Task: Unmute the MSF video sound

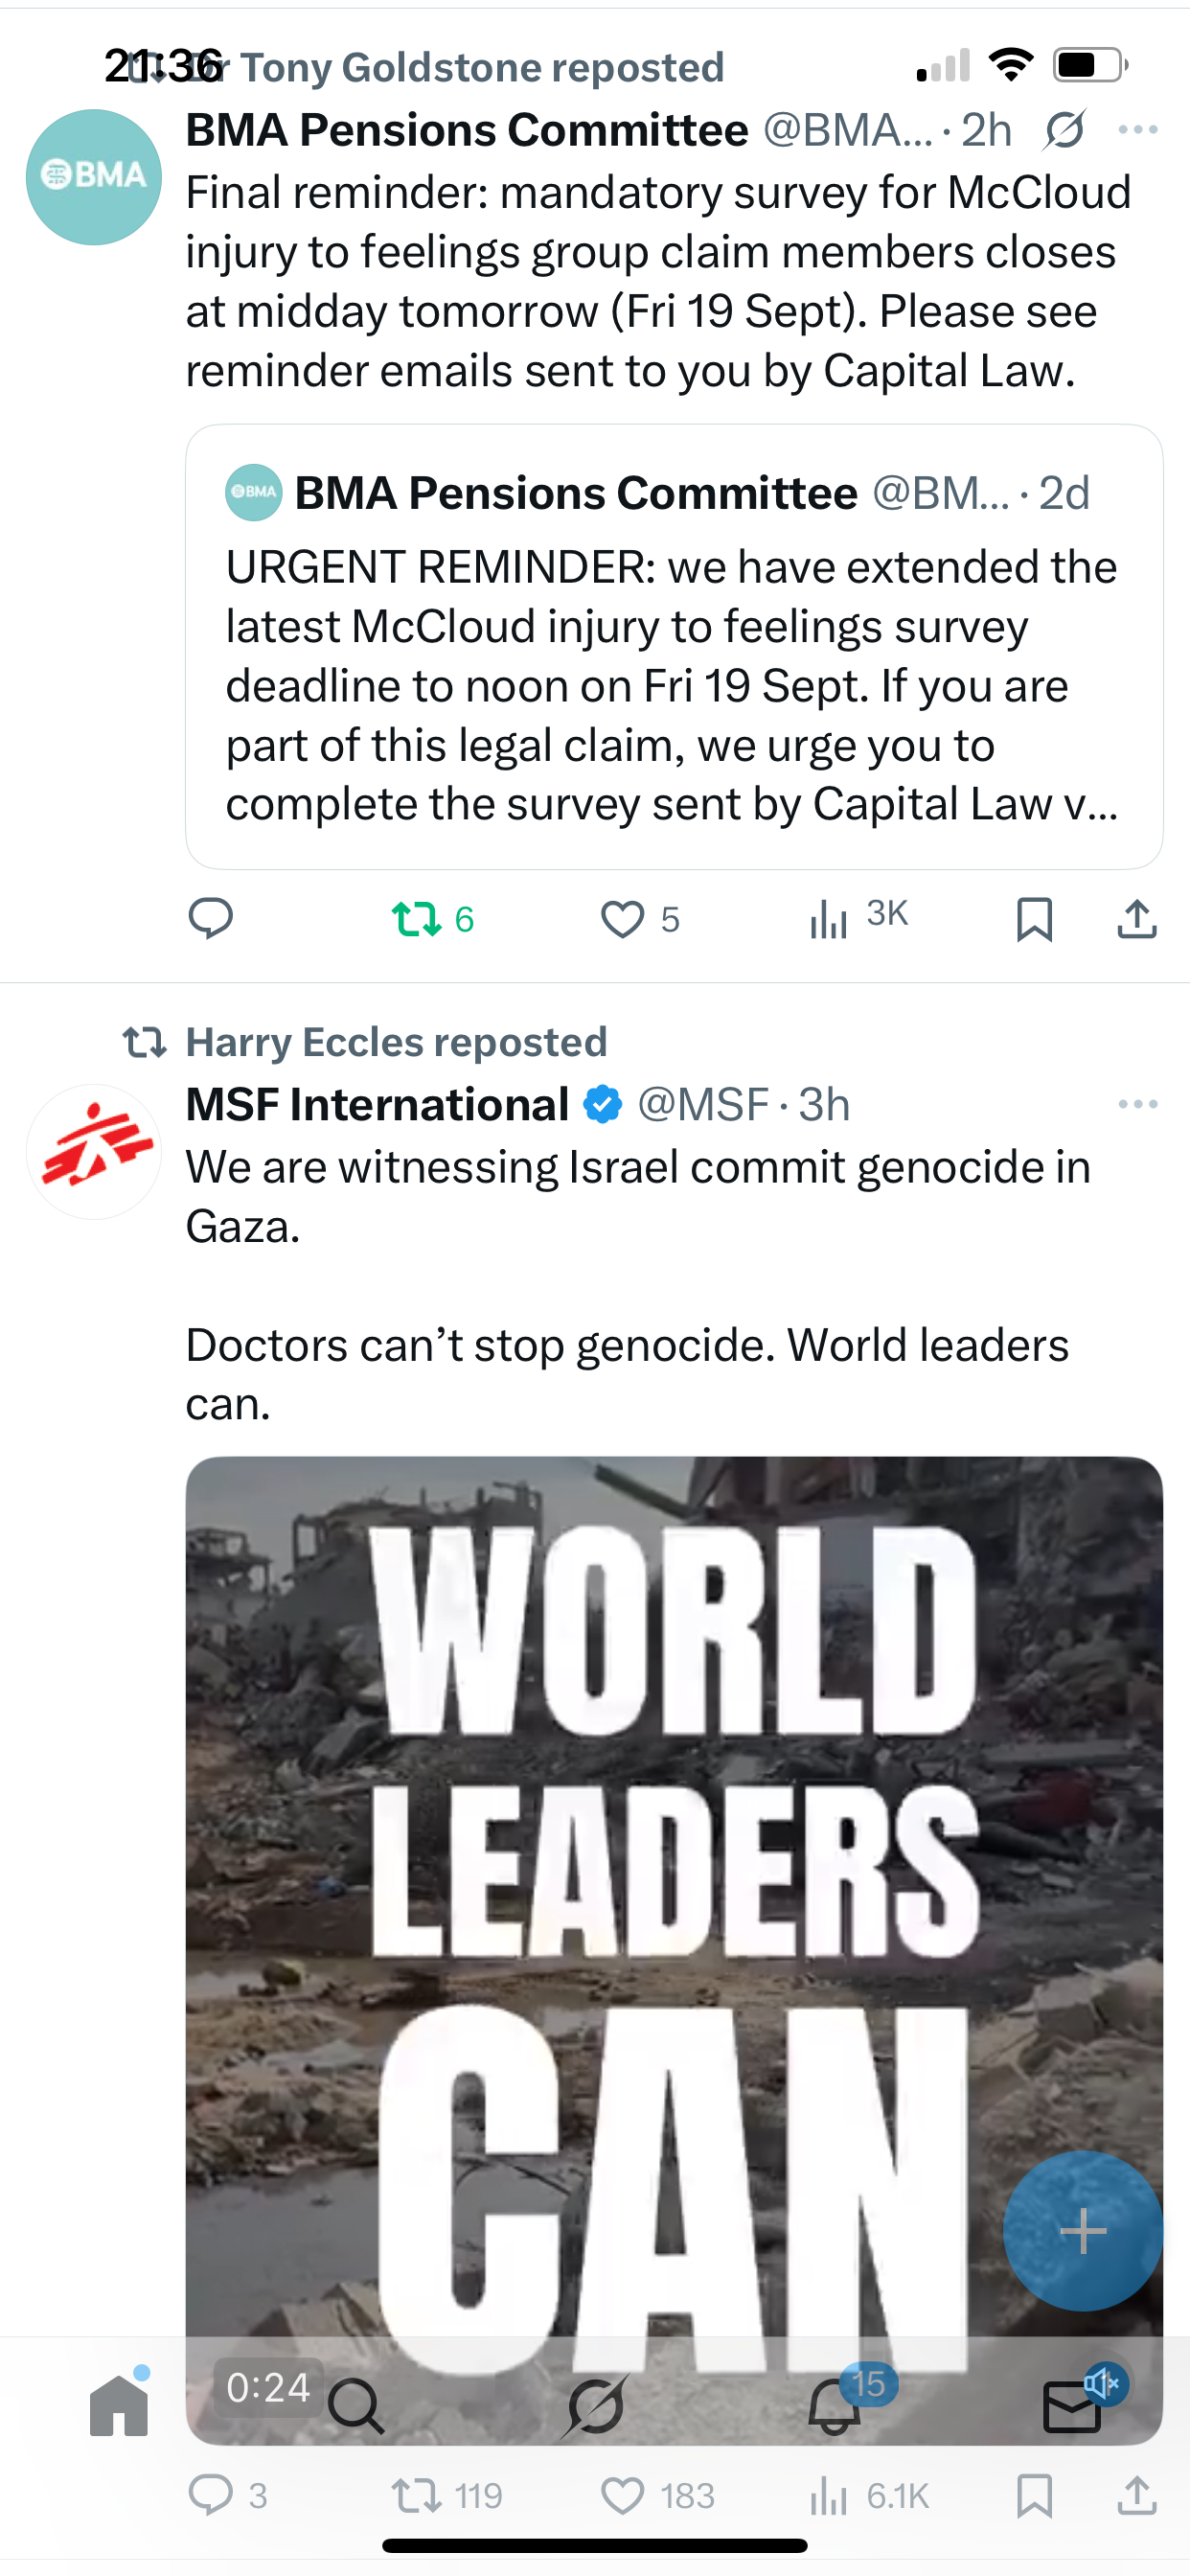Action: pyautogui.click(x=1104, y=2384)
